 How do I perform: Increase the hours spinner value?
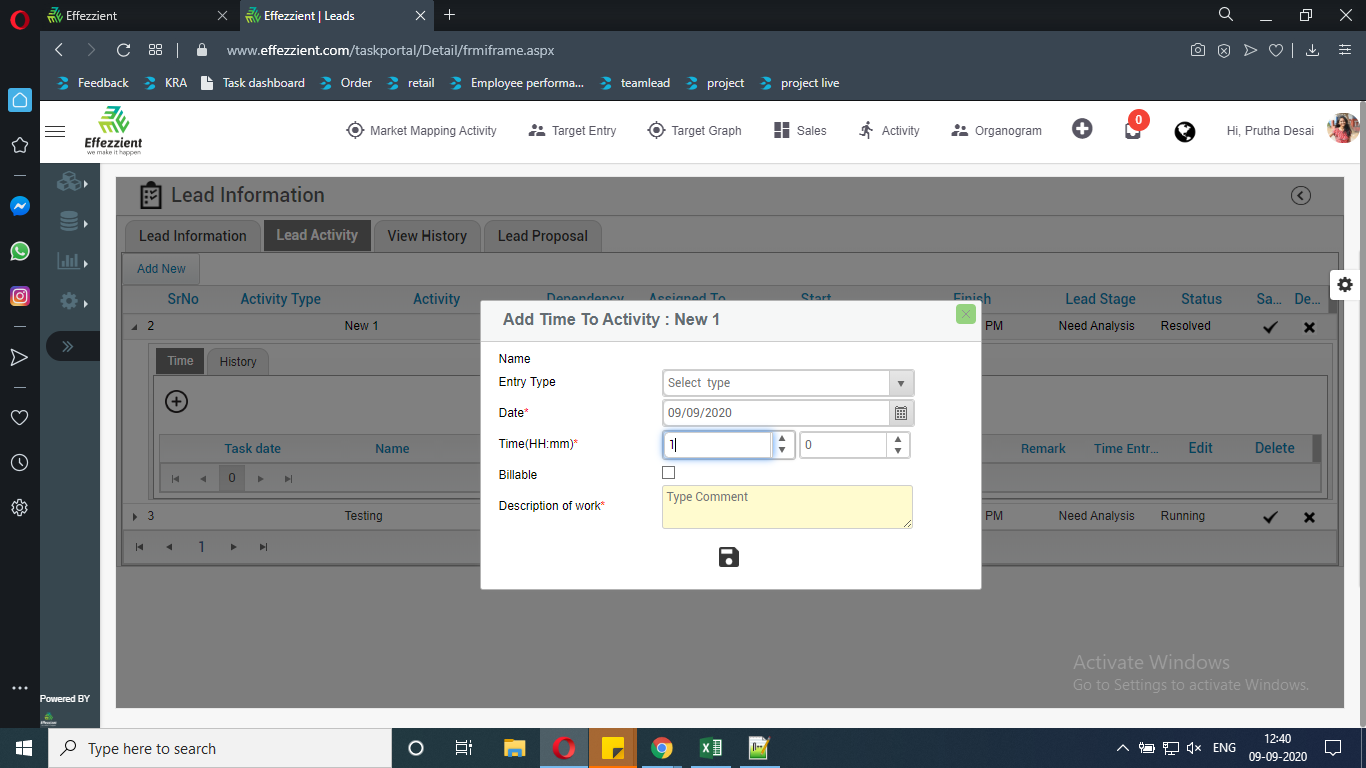tap(782, 439)
